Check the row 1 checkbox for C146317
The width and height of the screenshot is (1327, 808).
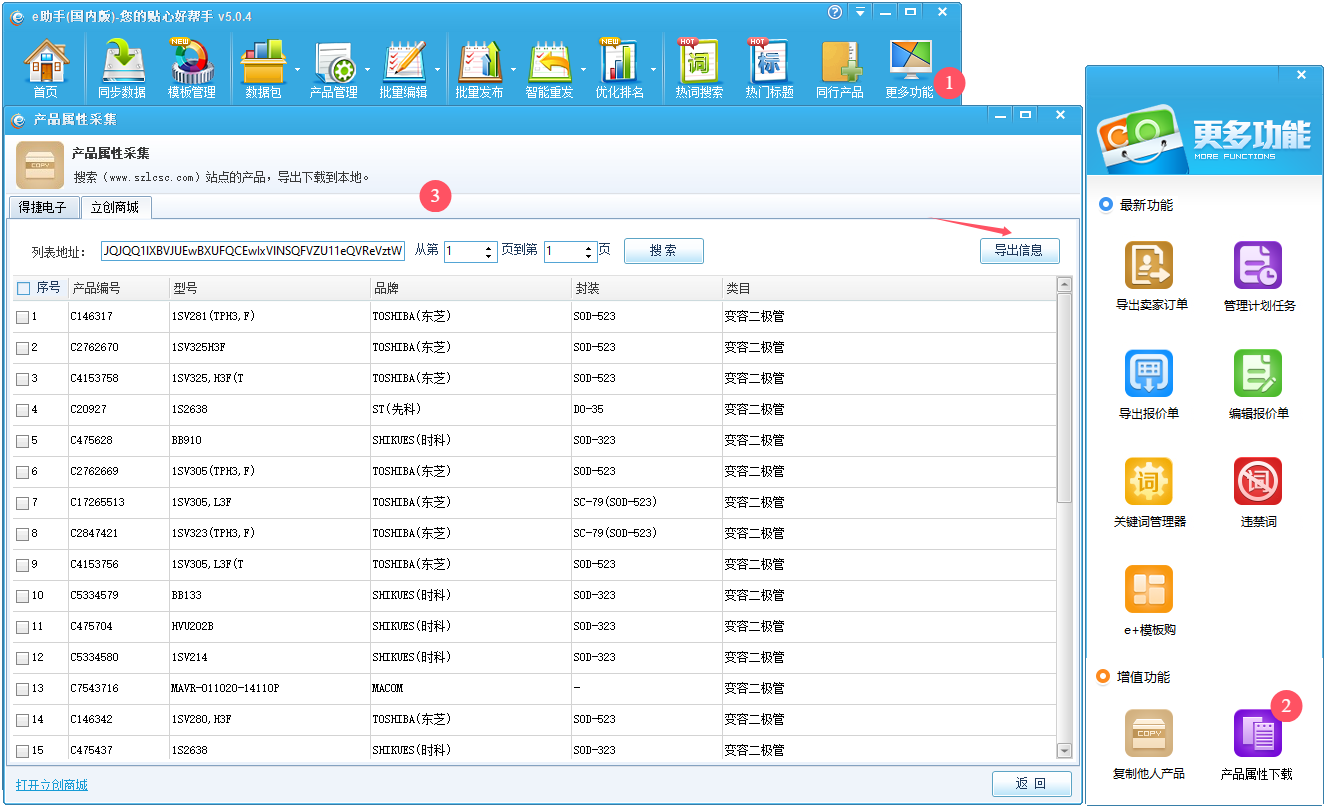(22, 317)
